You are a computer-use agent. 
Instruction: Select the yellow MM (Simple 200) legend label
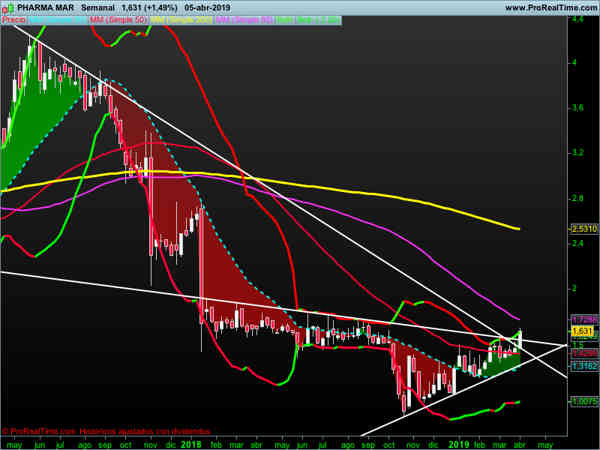pyautogui.click(x=181, y=20)
